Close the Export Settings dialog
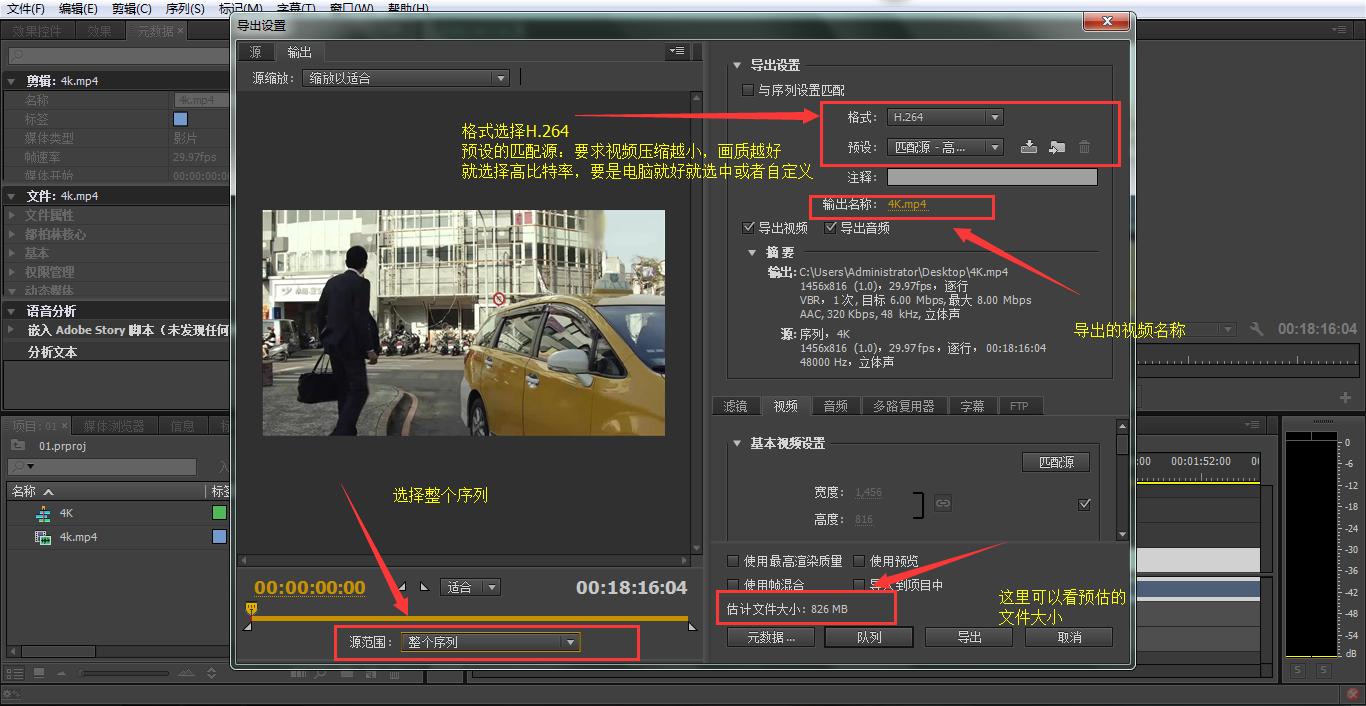Screen dimensions: 1366x706 [x=1107, y=21]
